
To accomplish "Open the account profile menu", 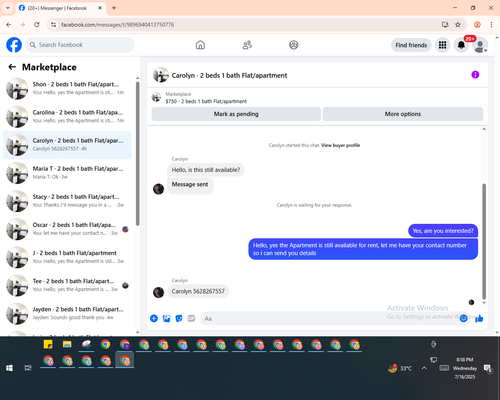I will click(480, 45).
